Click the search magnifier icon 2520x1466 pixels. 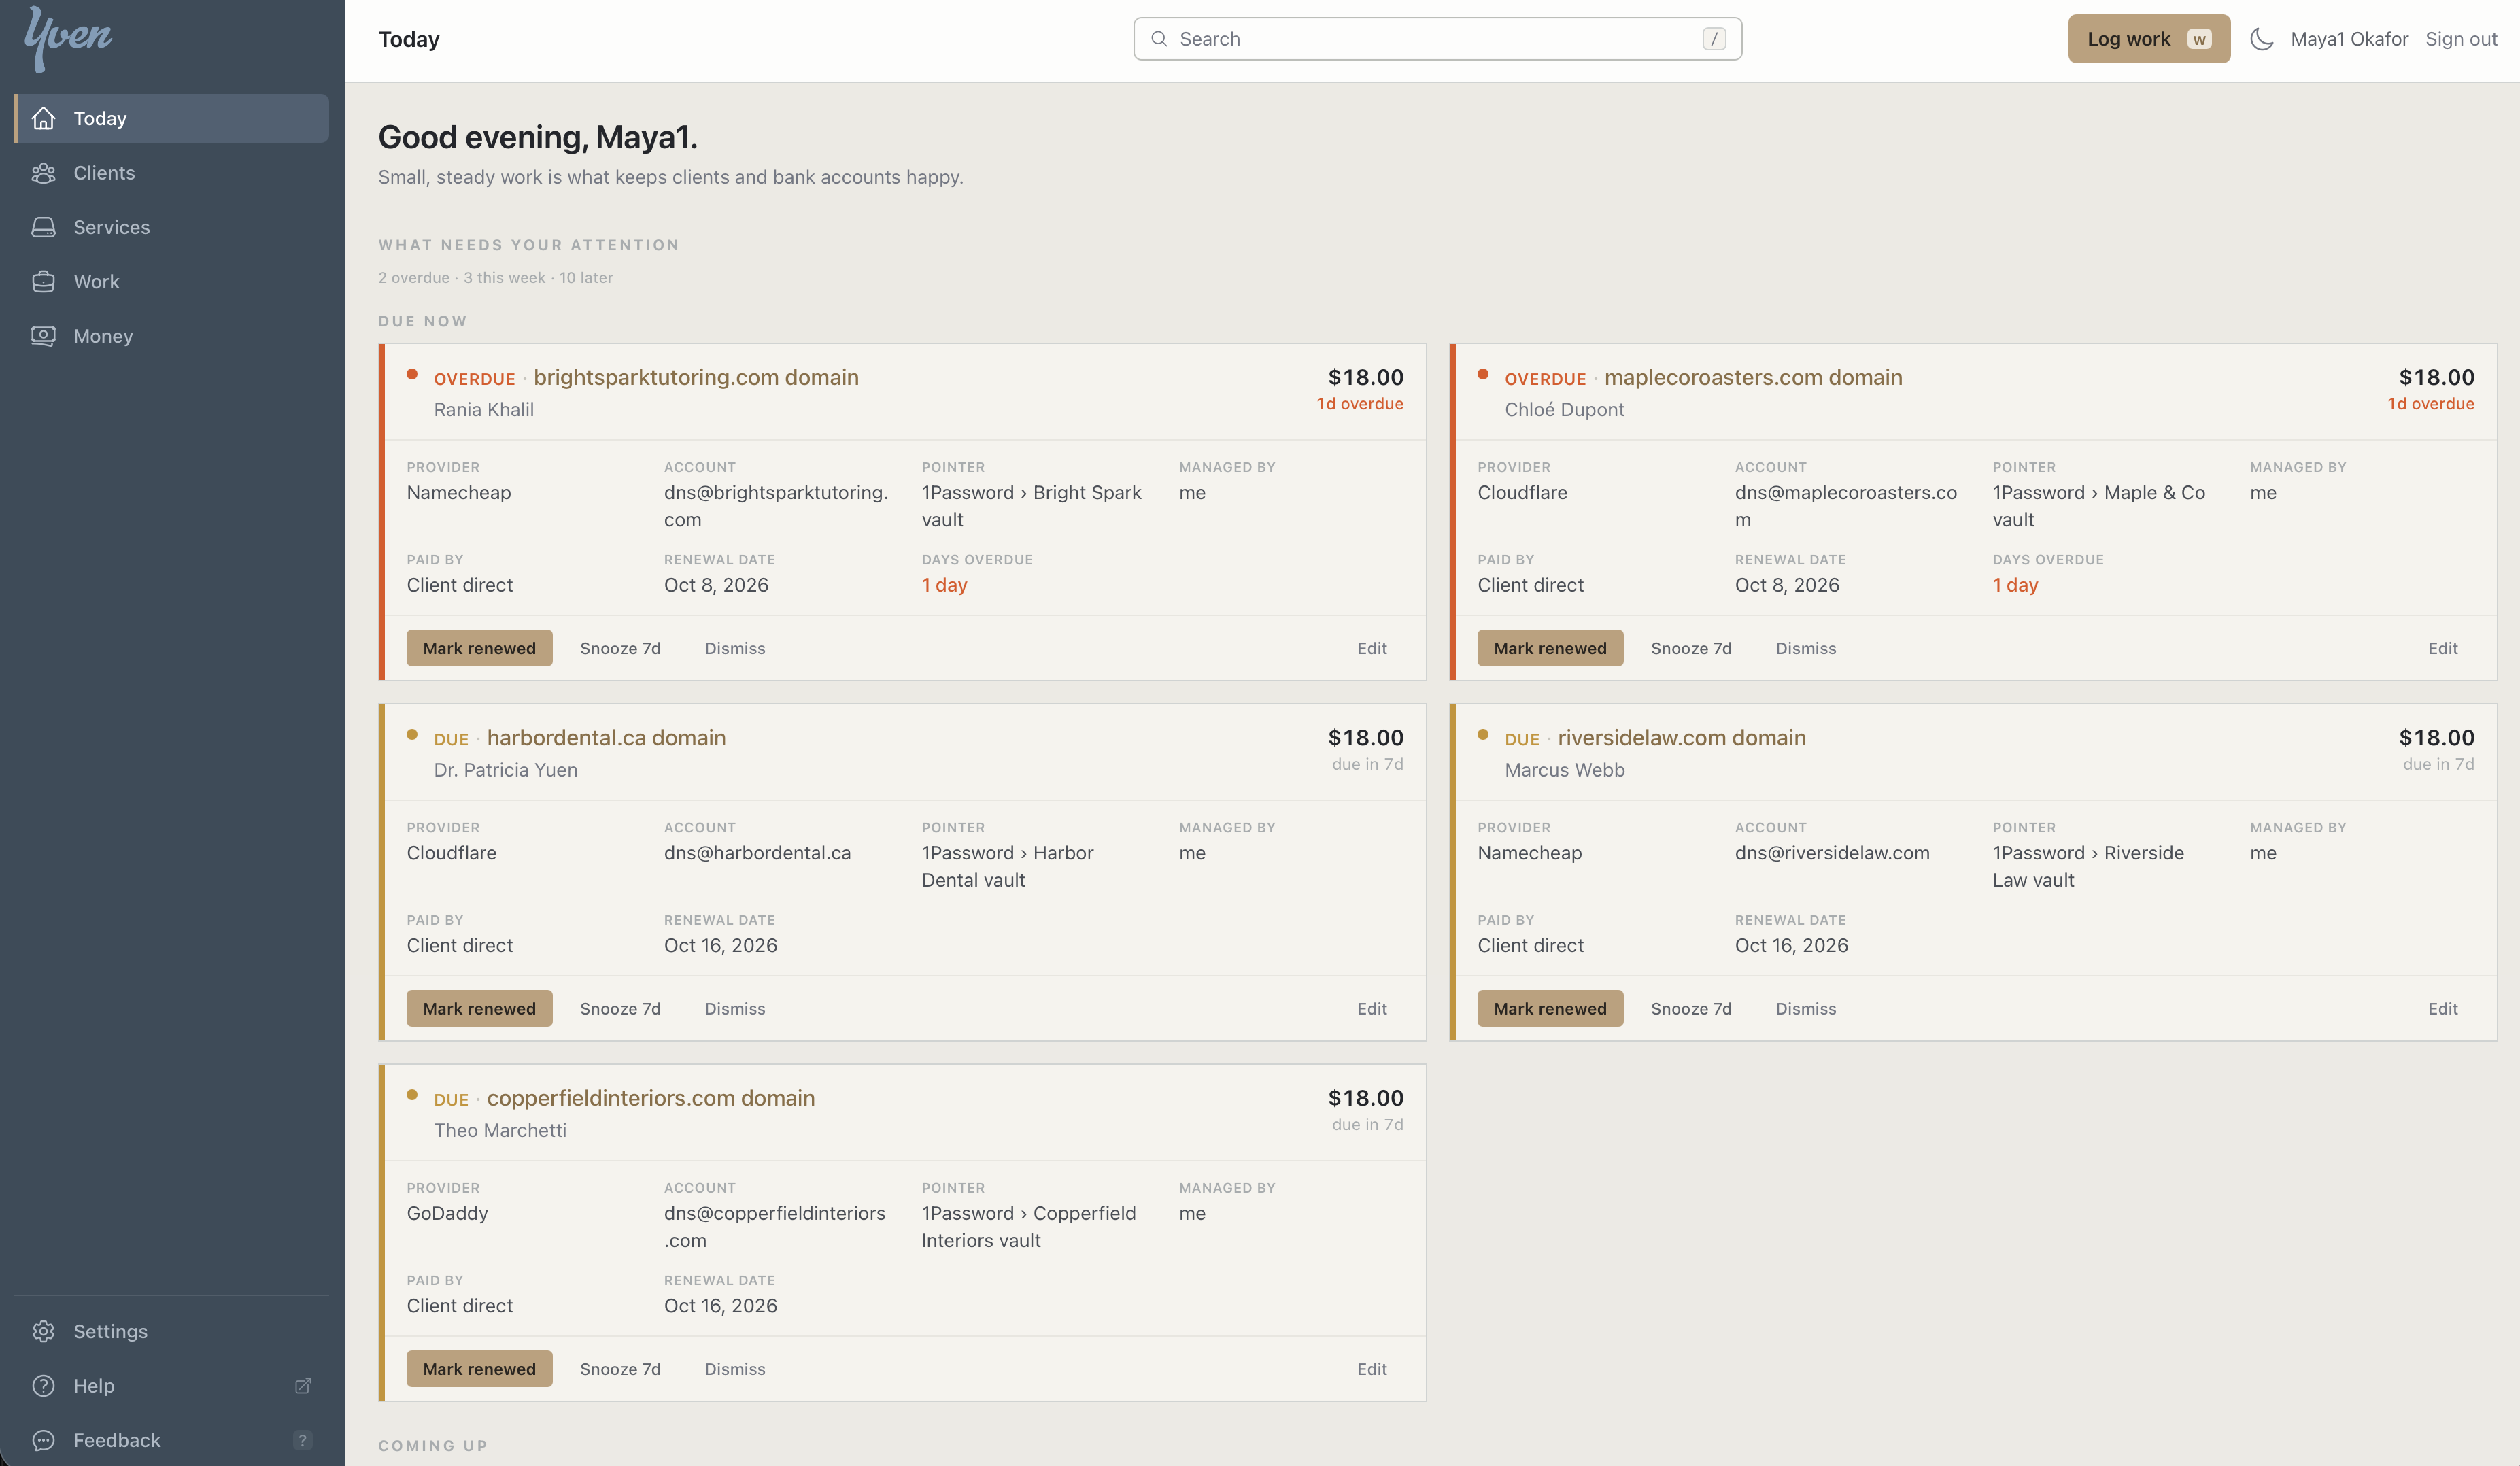[x=1159, y=39]
